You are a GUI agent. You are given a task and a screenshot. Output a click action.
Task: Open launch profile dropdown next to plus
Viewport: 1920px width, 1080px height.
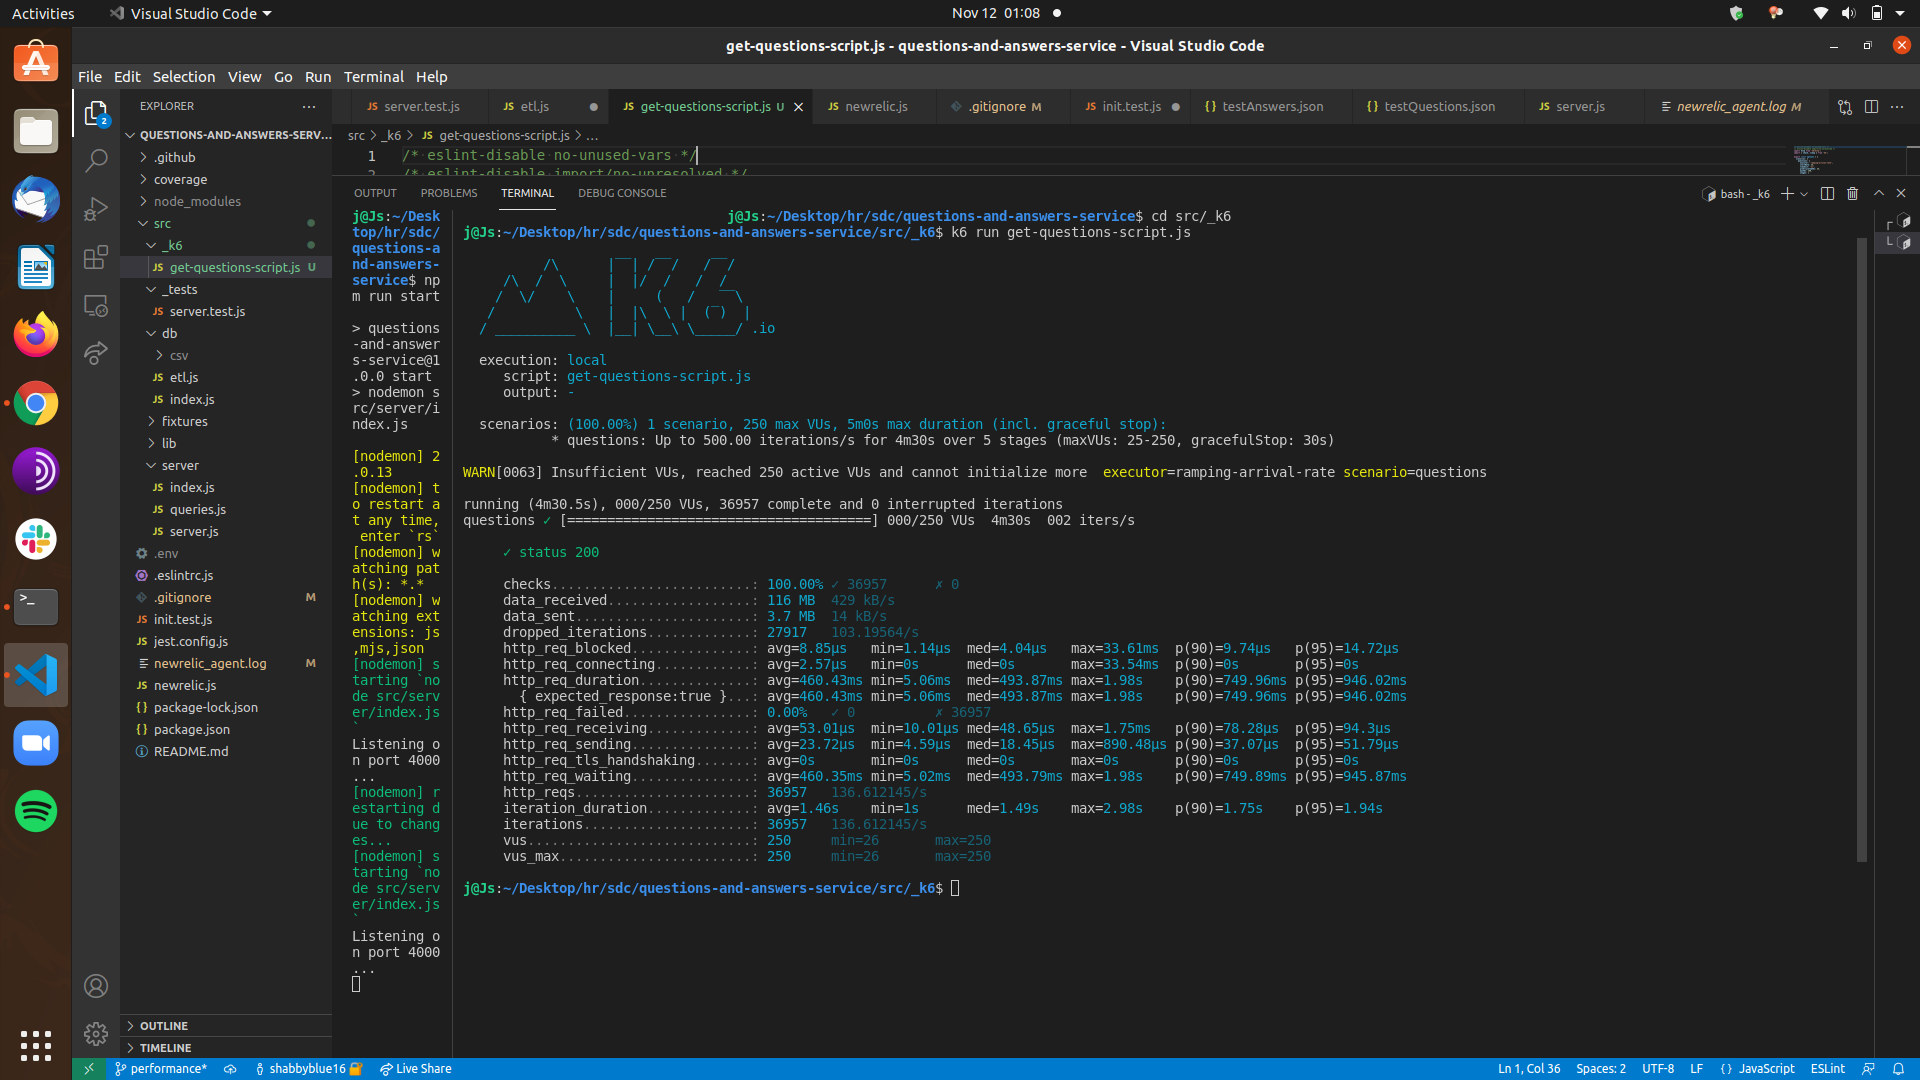click(1804, 194)
